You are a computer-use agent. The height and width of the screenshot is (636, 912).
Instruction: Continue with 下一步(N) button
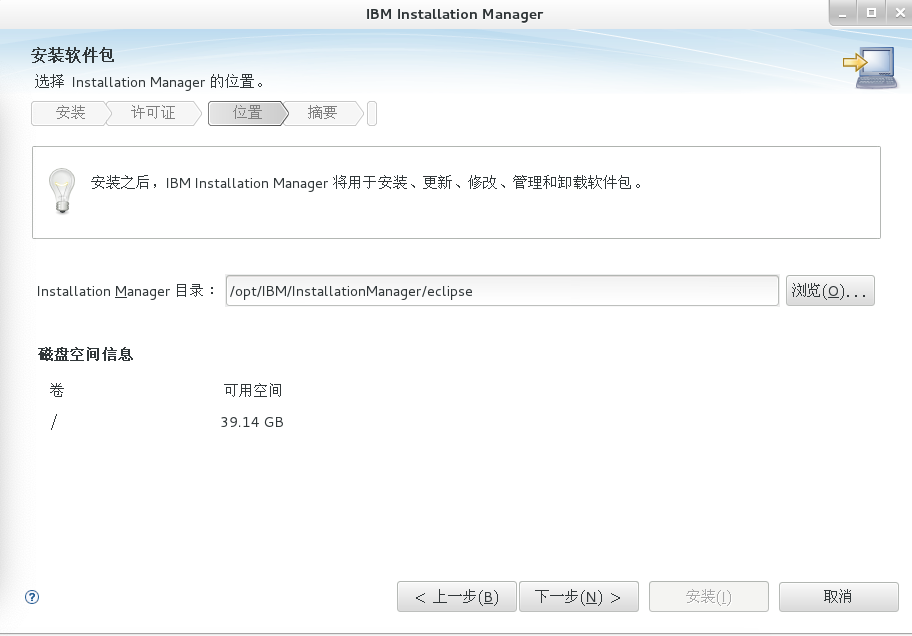(x=579, y=596)
